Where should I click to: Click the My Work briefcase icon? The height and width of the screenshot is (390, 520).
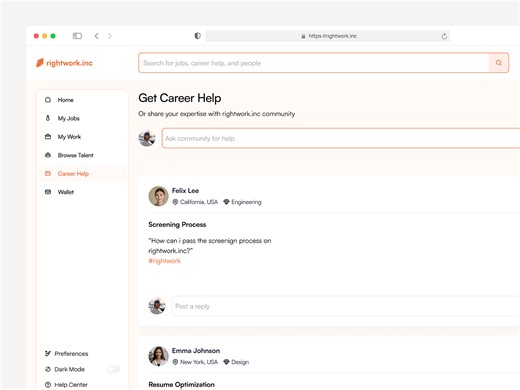point(48,137)
